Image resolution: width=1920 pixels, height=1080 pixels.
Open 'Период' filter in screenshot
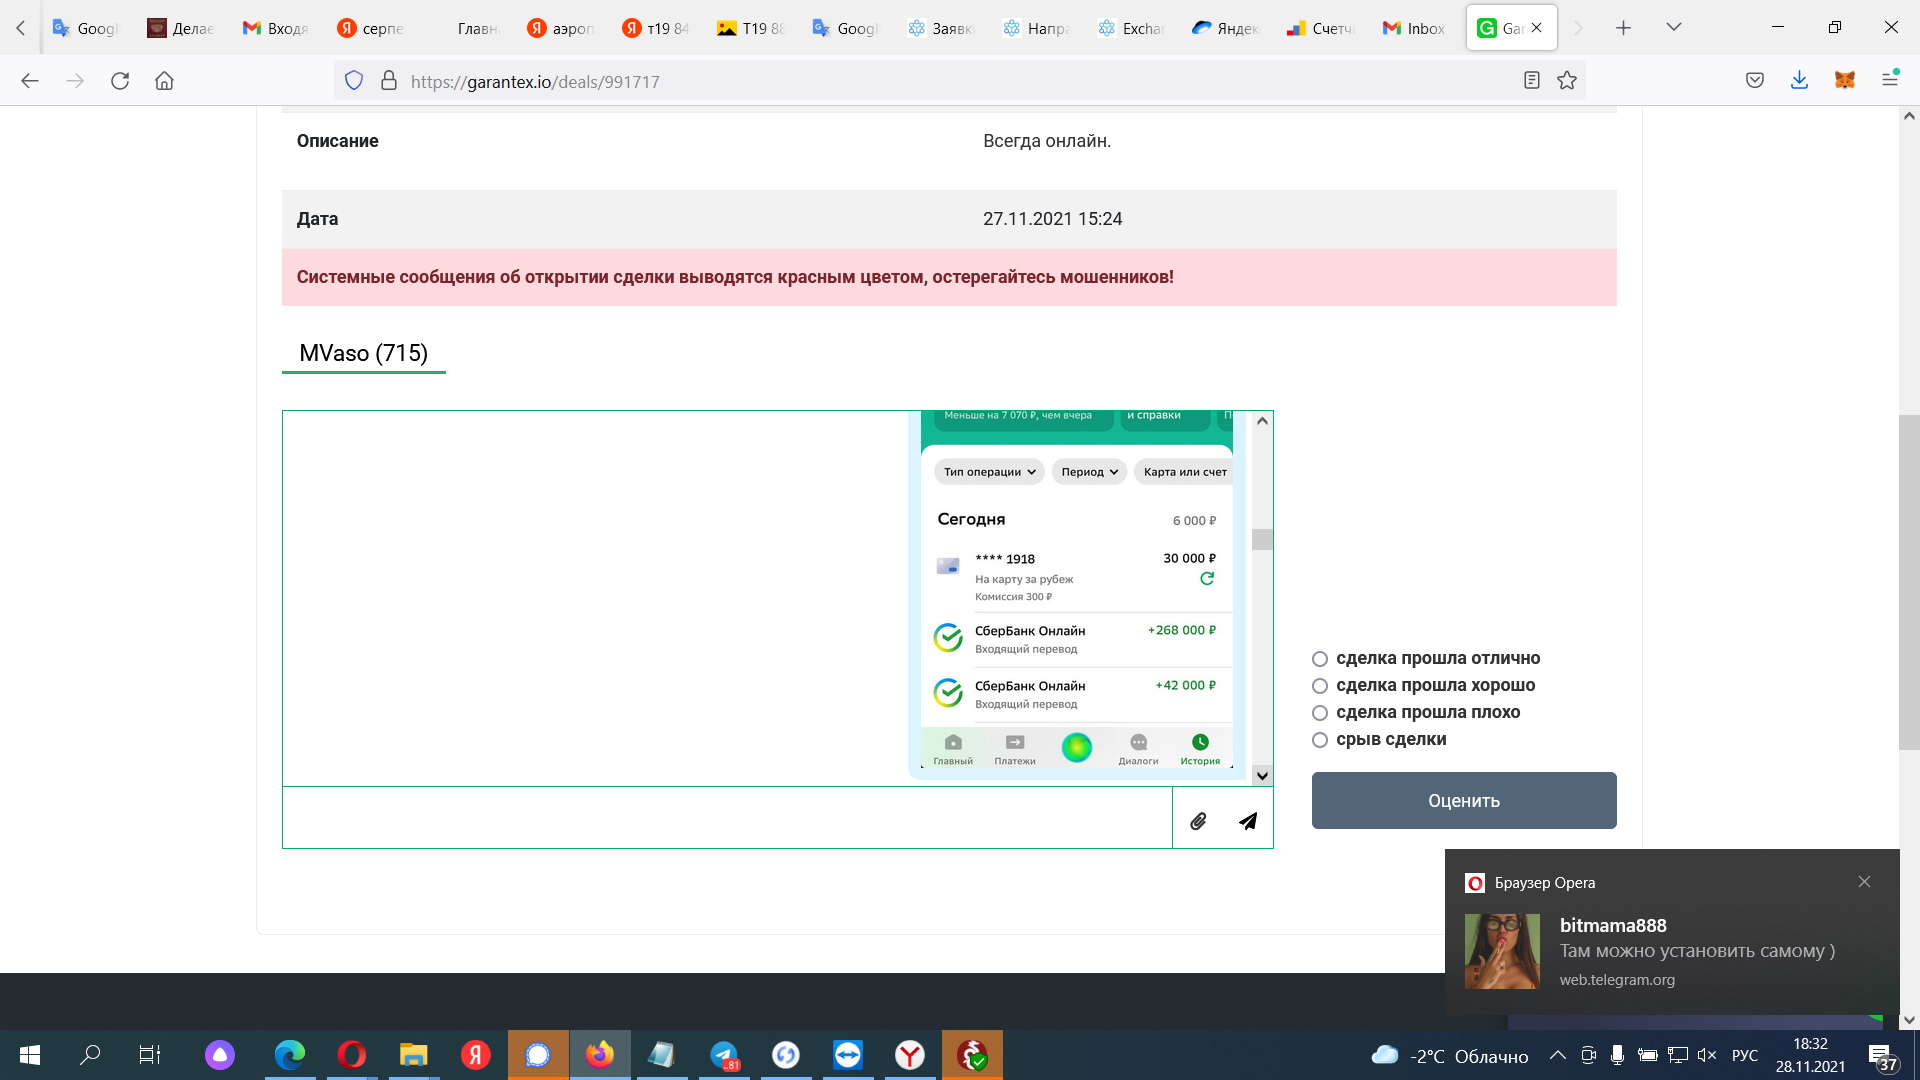tap(1089, 472)
